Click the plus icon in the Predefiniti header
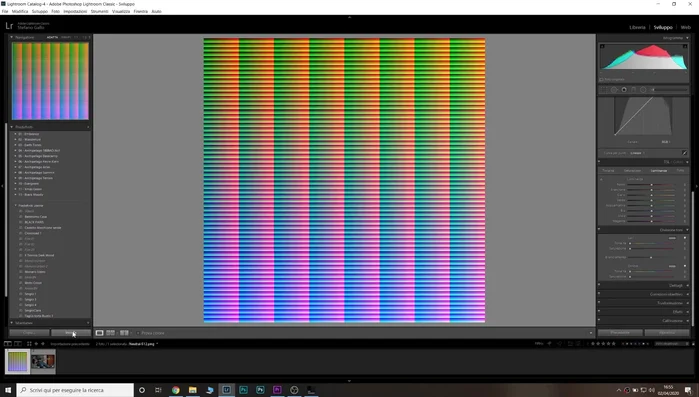The image size is (699, 397). tap(88, 127)
